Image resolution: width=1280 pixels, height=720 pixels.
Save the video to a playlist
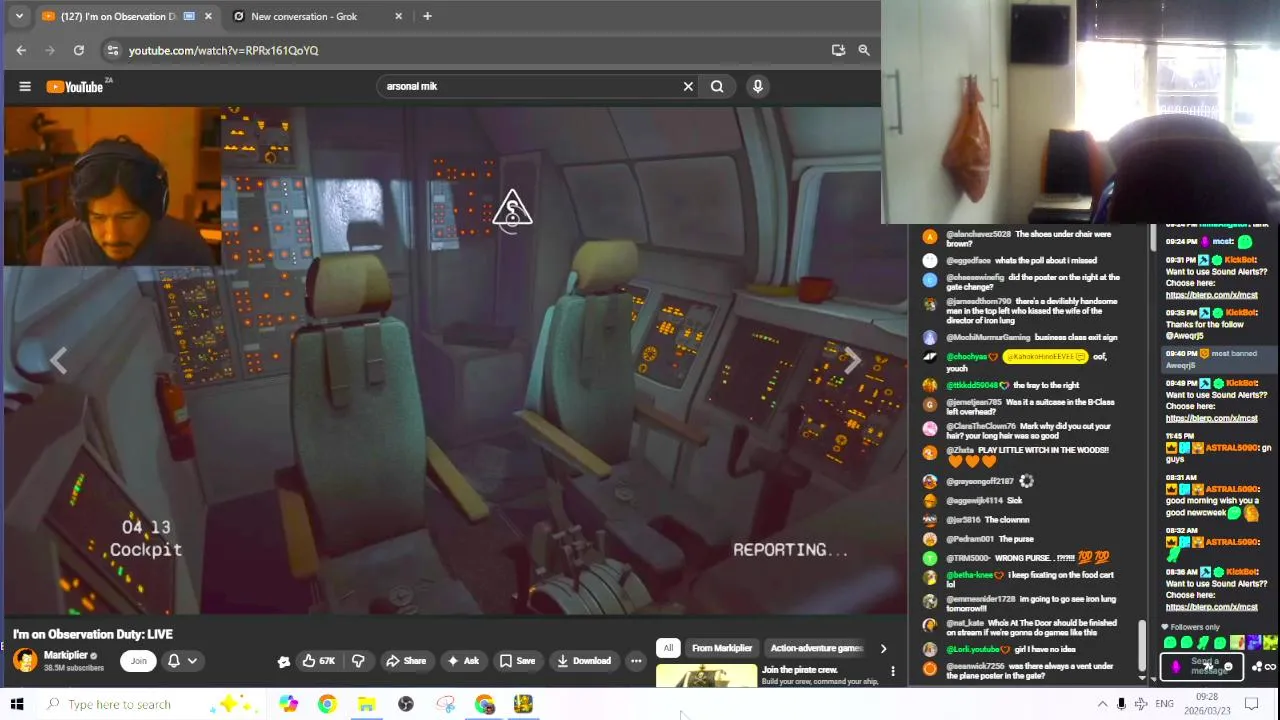(518, 660)
